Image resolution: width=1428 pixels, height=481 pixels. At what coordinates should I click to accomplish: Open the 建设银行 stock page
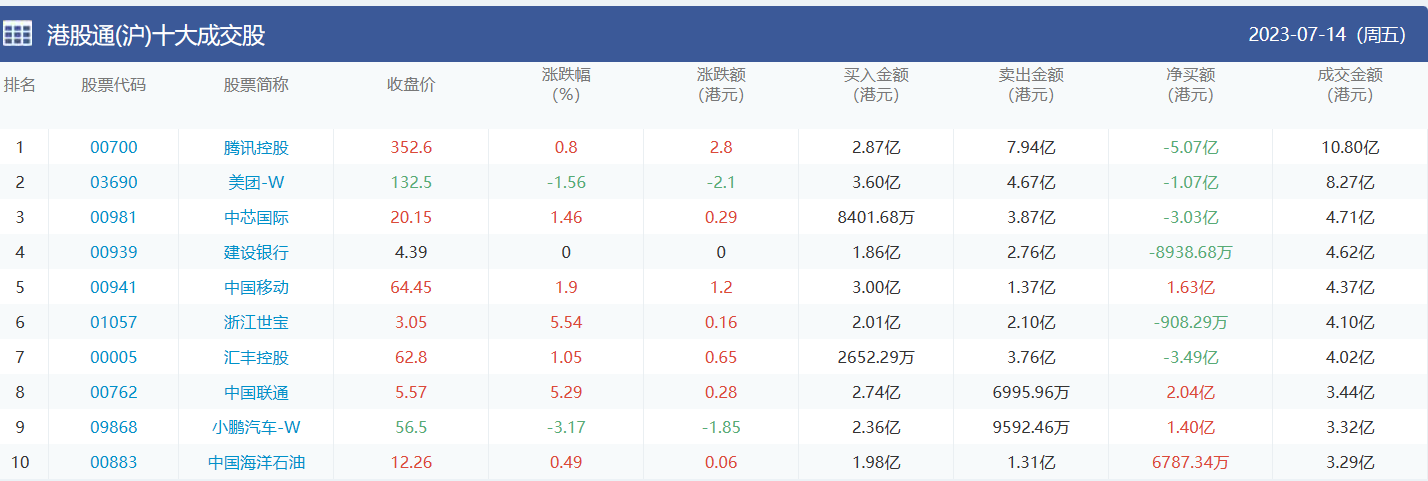[x=256, y=252]
